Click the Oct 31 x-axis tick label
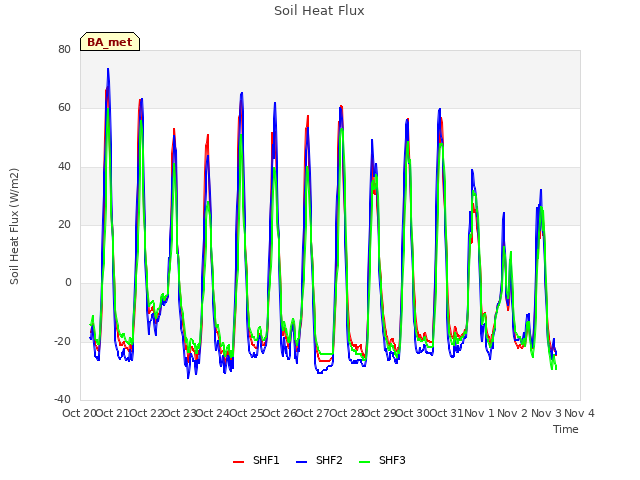 [447, 413]
